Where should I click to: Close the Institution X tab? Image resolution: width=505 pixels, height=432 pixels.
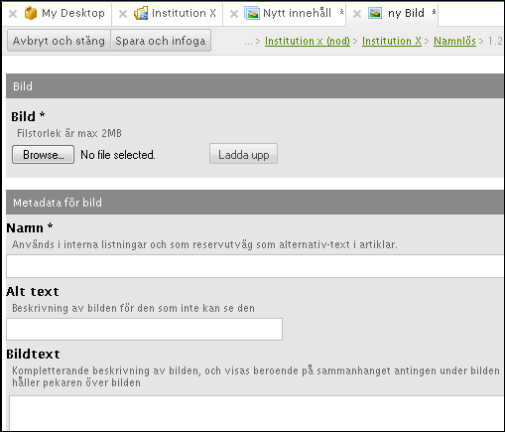(x=123, y=14)
